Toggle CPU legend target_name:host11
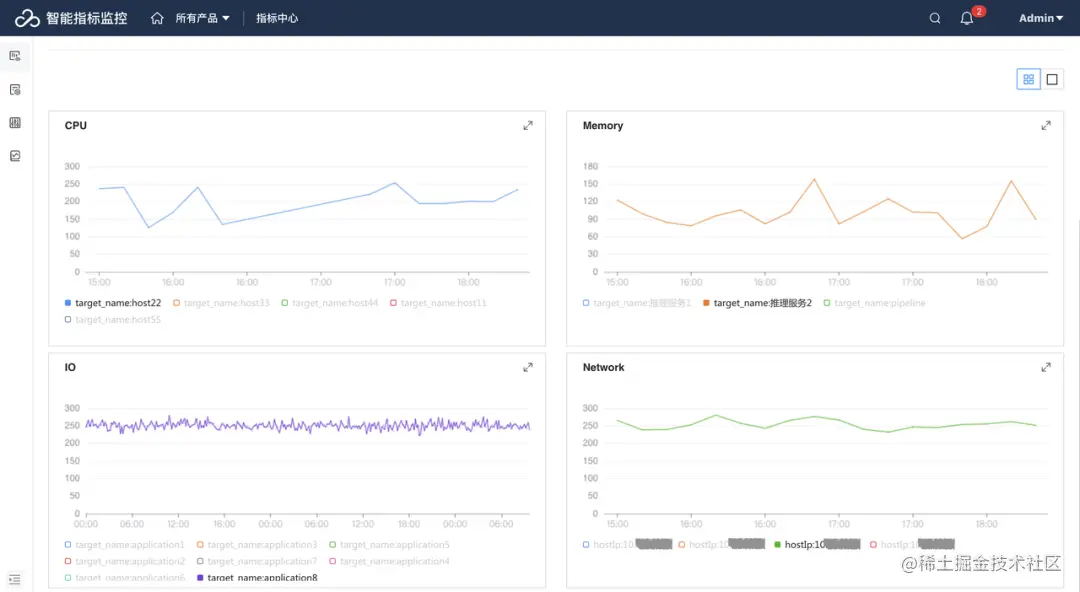 (x=438, y=303)
